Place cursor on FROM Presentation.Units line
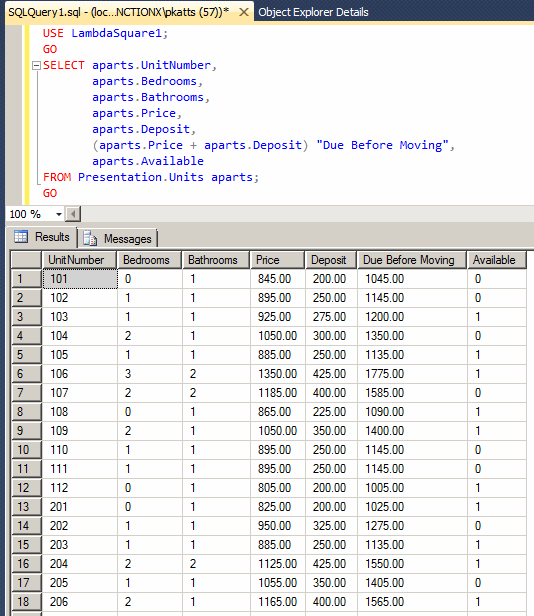 click(x=151, y=177)
